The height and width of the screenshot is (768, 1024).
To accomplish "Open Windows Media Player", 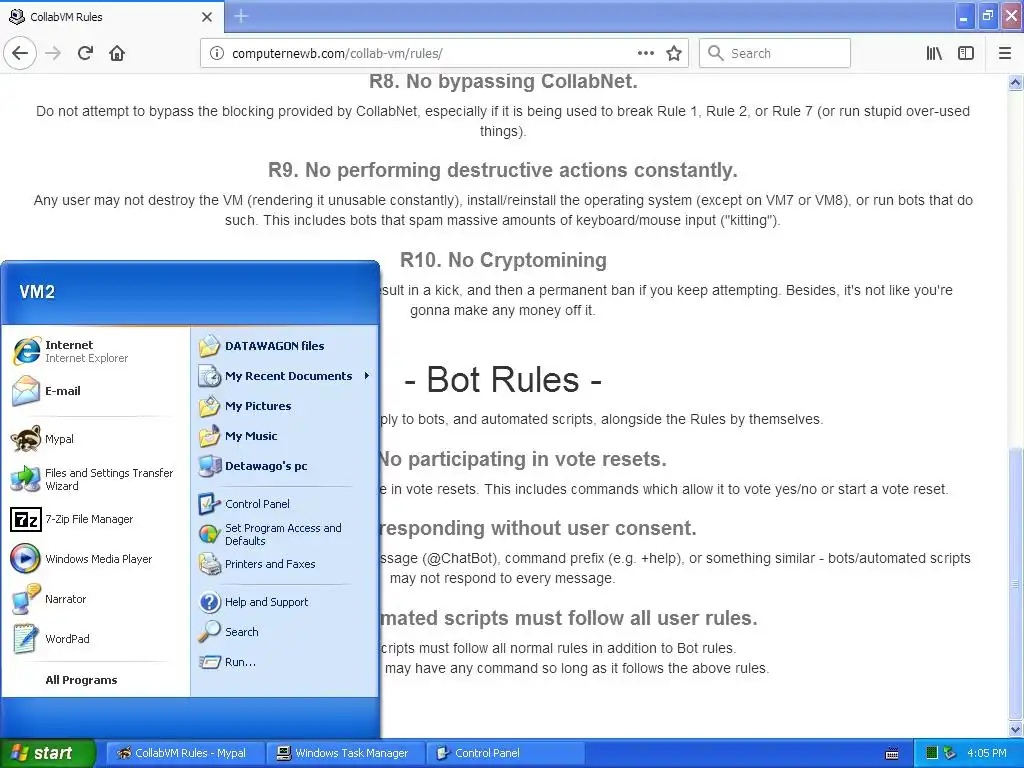I will coord(95,559).
